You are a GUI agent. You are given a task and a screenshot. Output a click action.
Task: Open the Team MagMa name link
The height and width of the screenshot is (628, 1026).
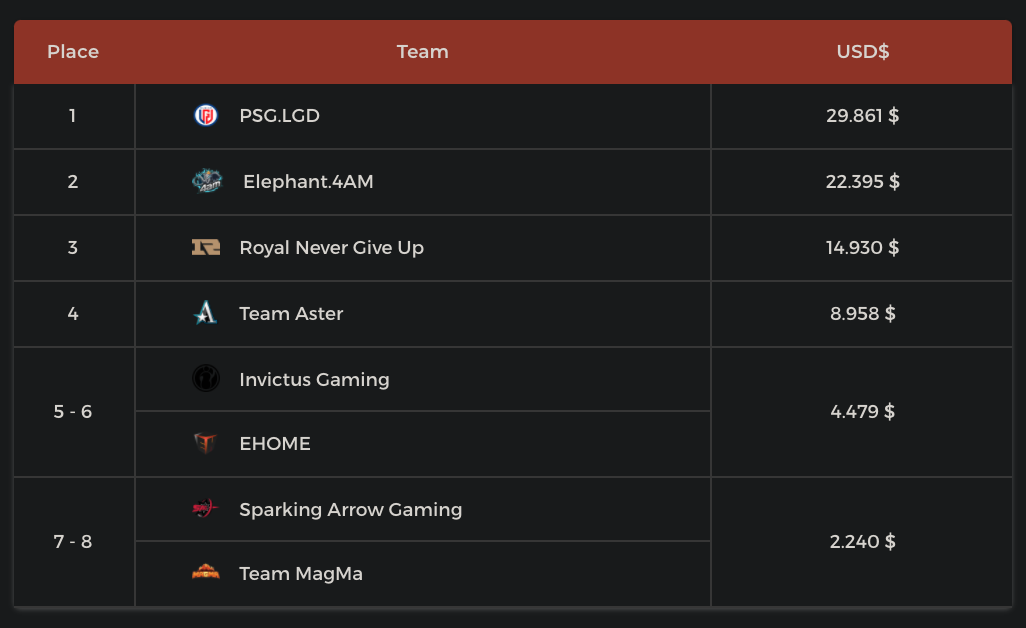point(301,574)
